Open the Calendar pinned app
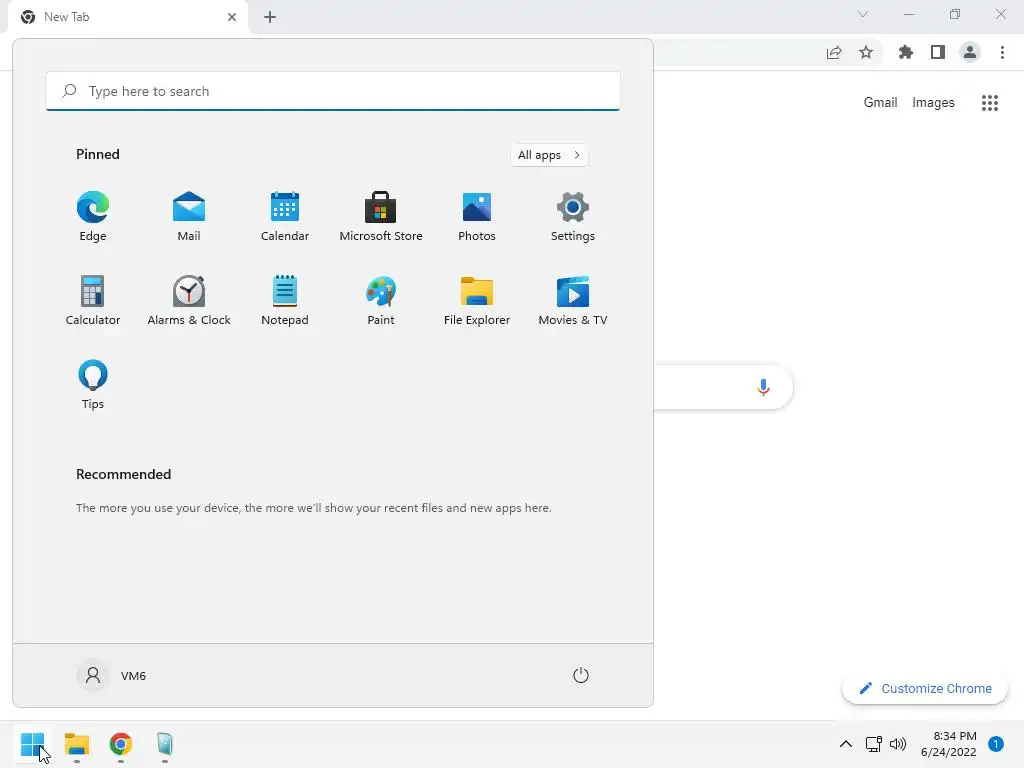Screen dimensions: 1024x768 coord(285,216)
